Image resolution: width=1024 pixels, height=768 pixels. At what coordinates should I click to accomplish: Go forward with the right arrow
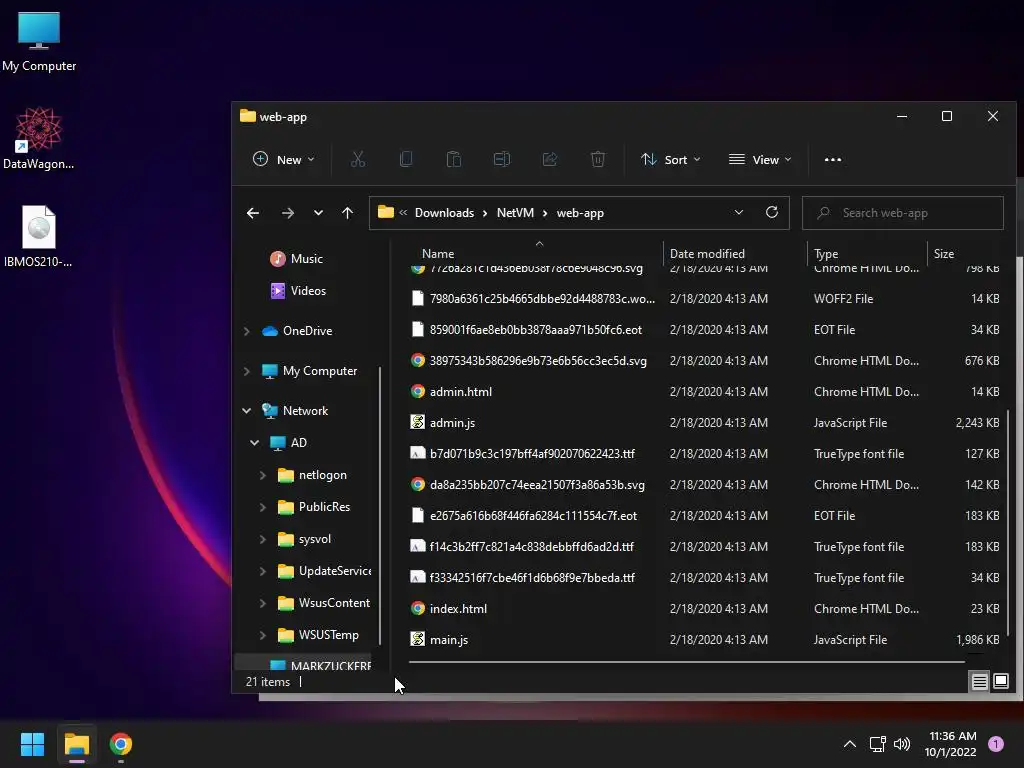click(x=287, y=213)
